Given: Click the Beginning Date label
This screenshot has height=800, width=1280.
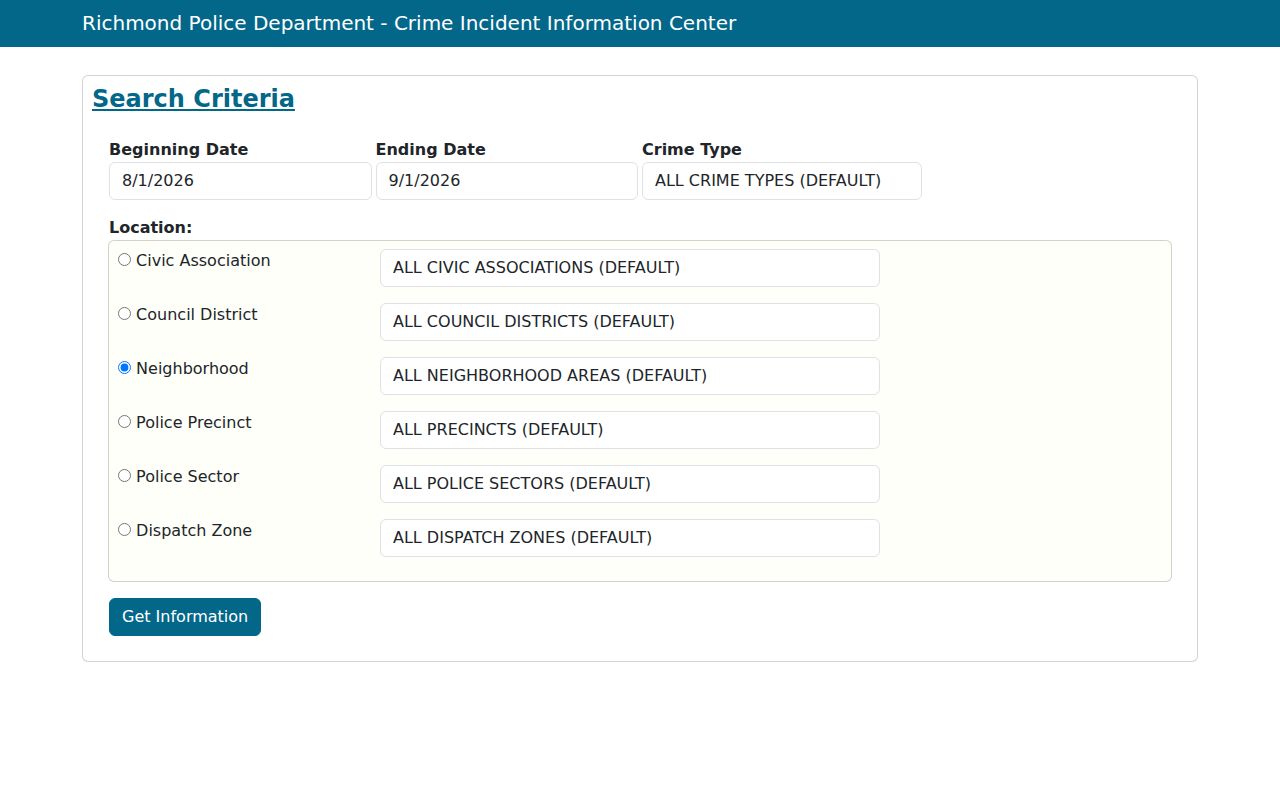Looking at the screenshot, I should pos(178,150).
